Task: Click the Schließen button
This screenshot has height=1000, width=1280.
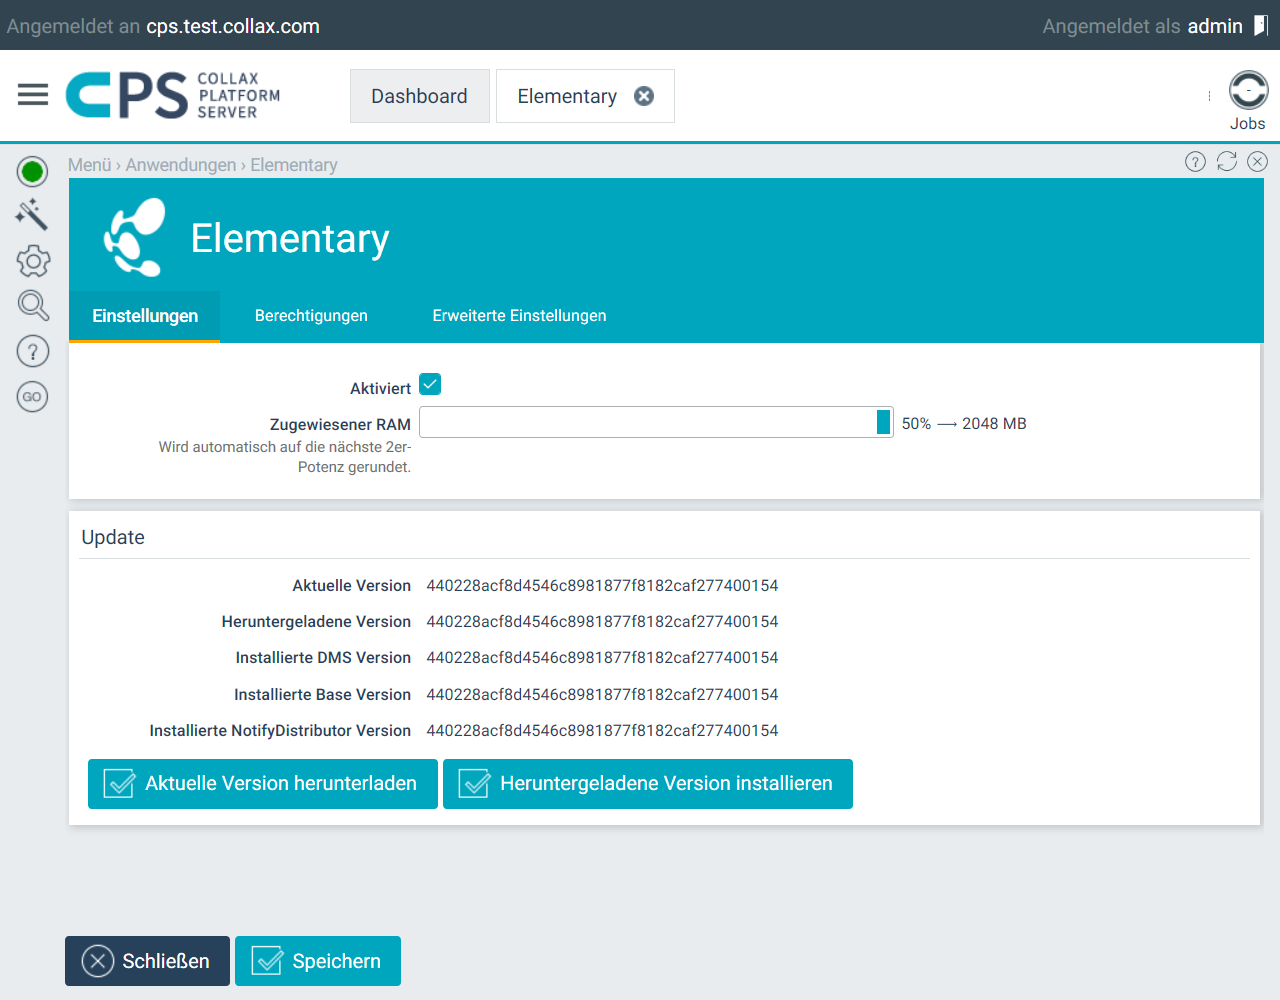Action: [147, 961]
